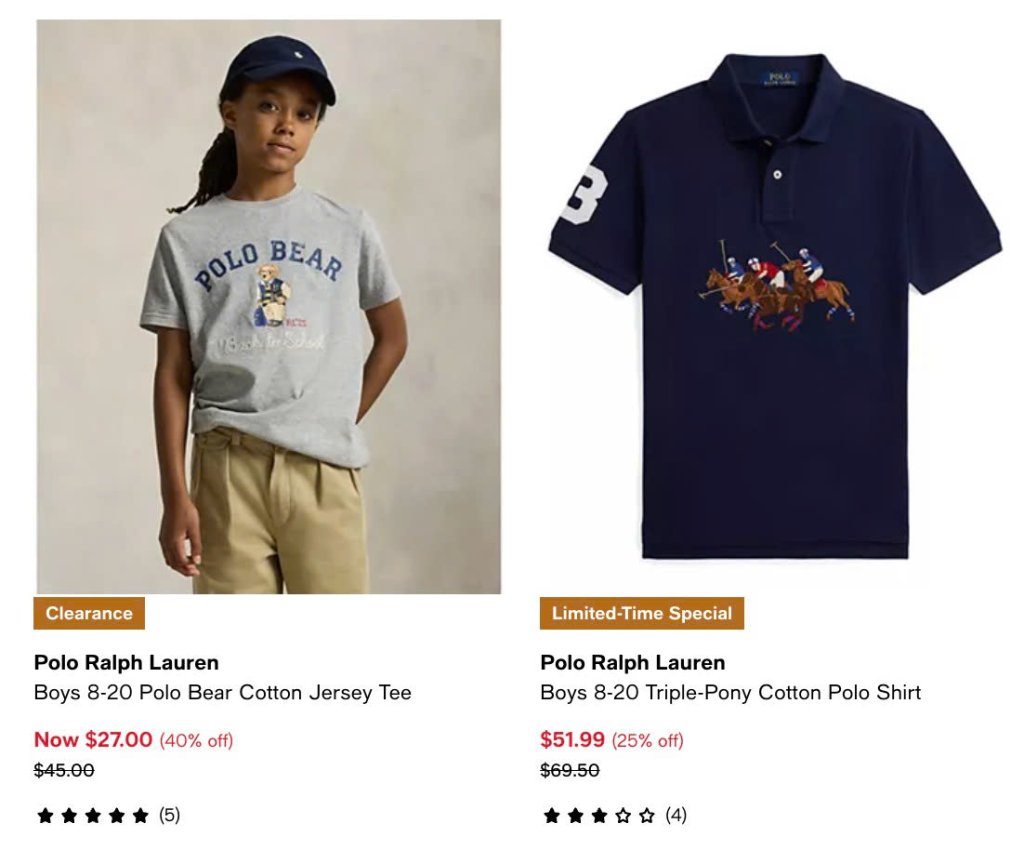Image resolution: width=1024 pixels, height=850 pixels.
Task: Click the crossed-out $45.00 original price
Action: [64, 770]
